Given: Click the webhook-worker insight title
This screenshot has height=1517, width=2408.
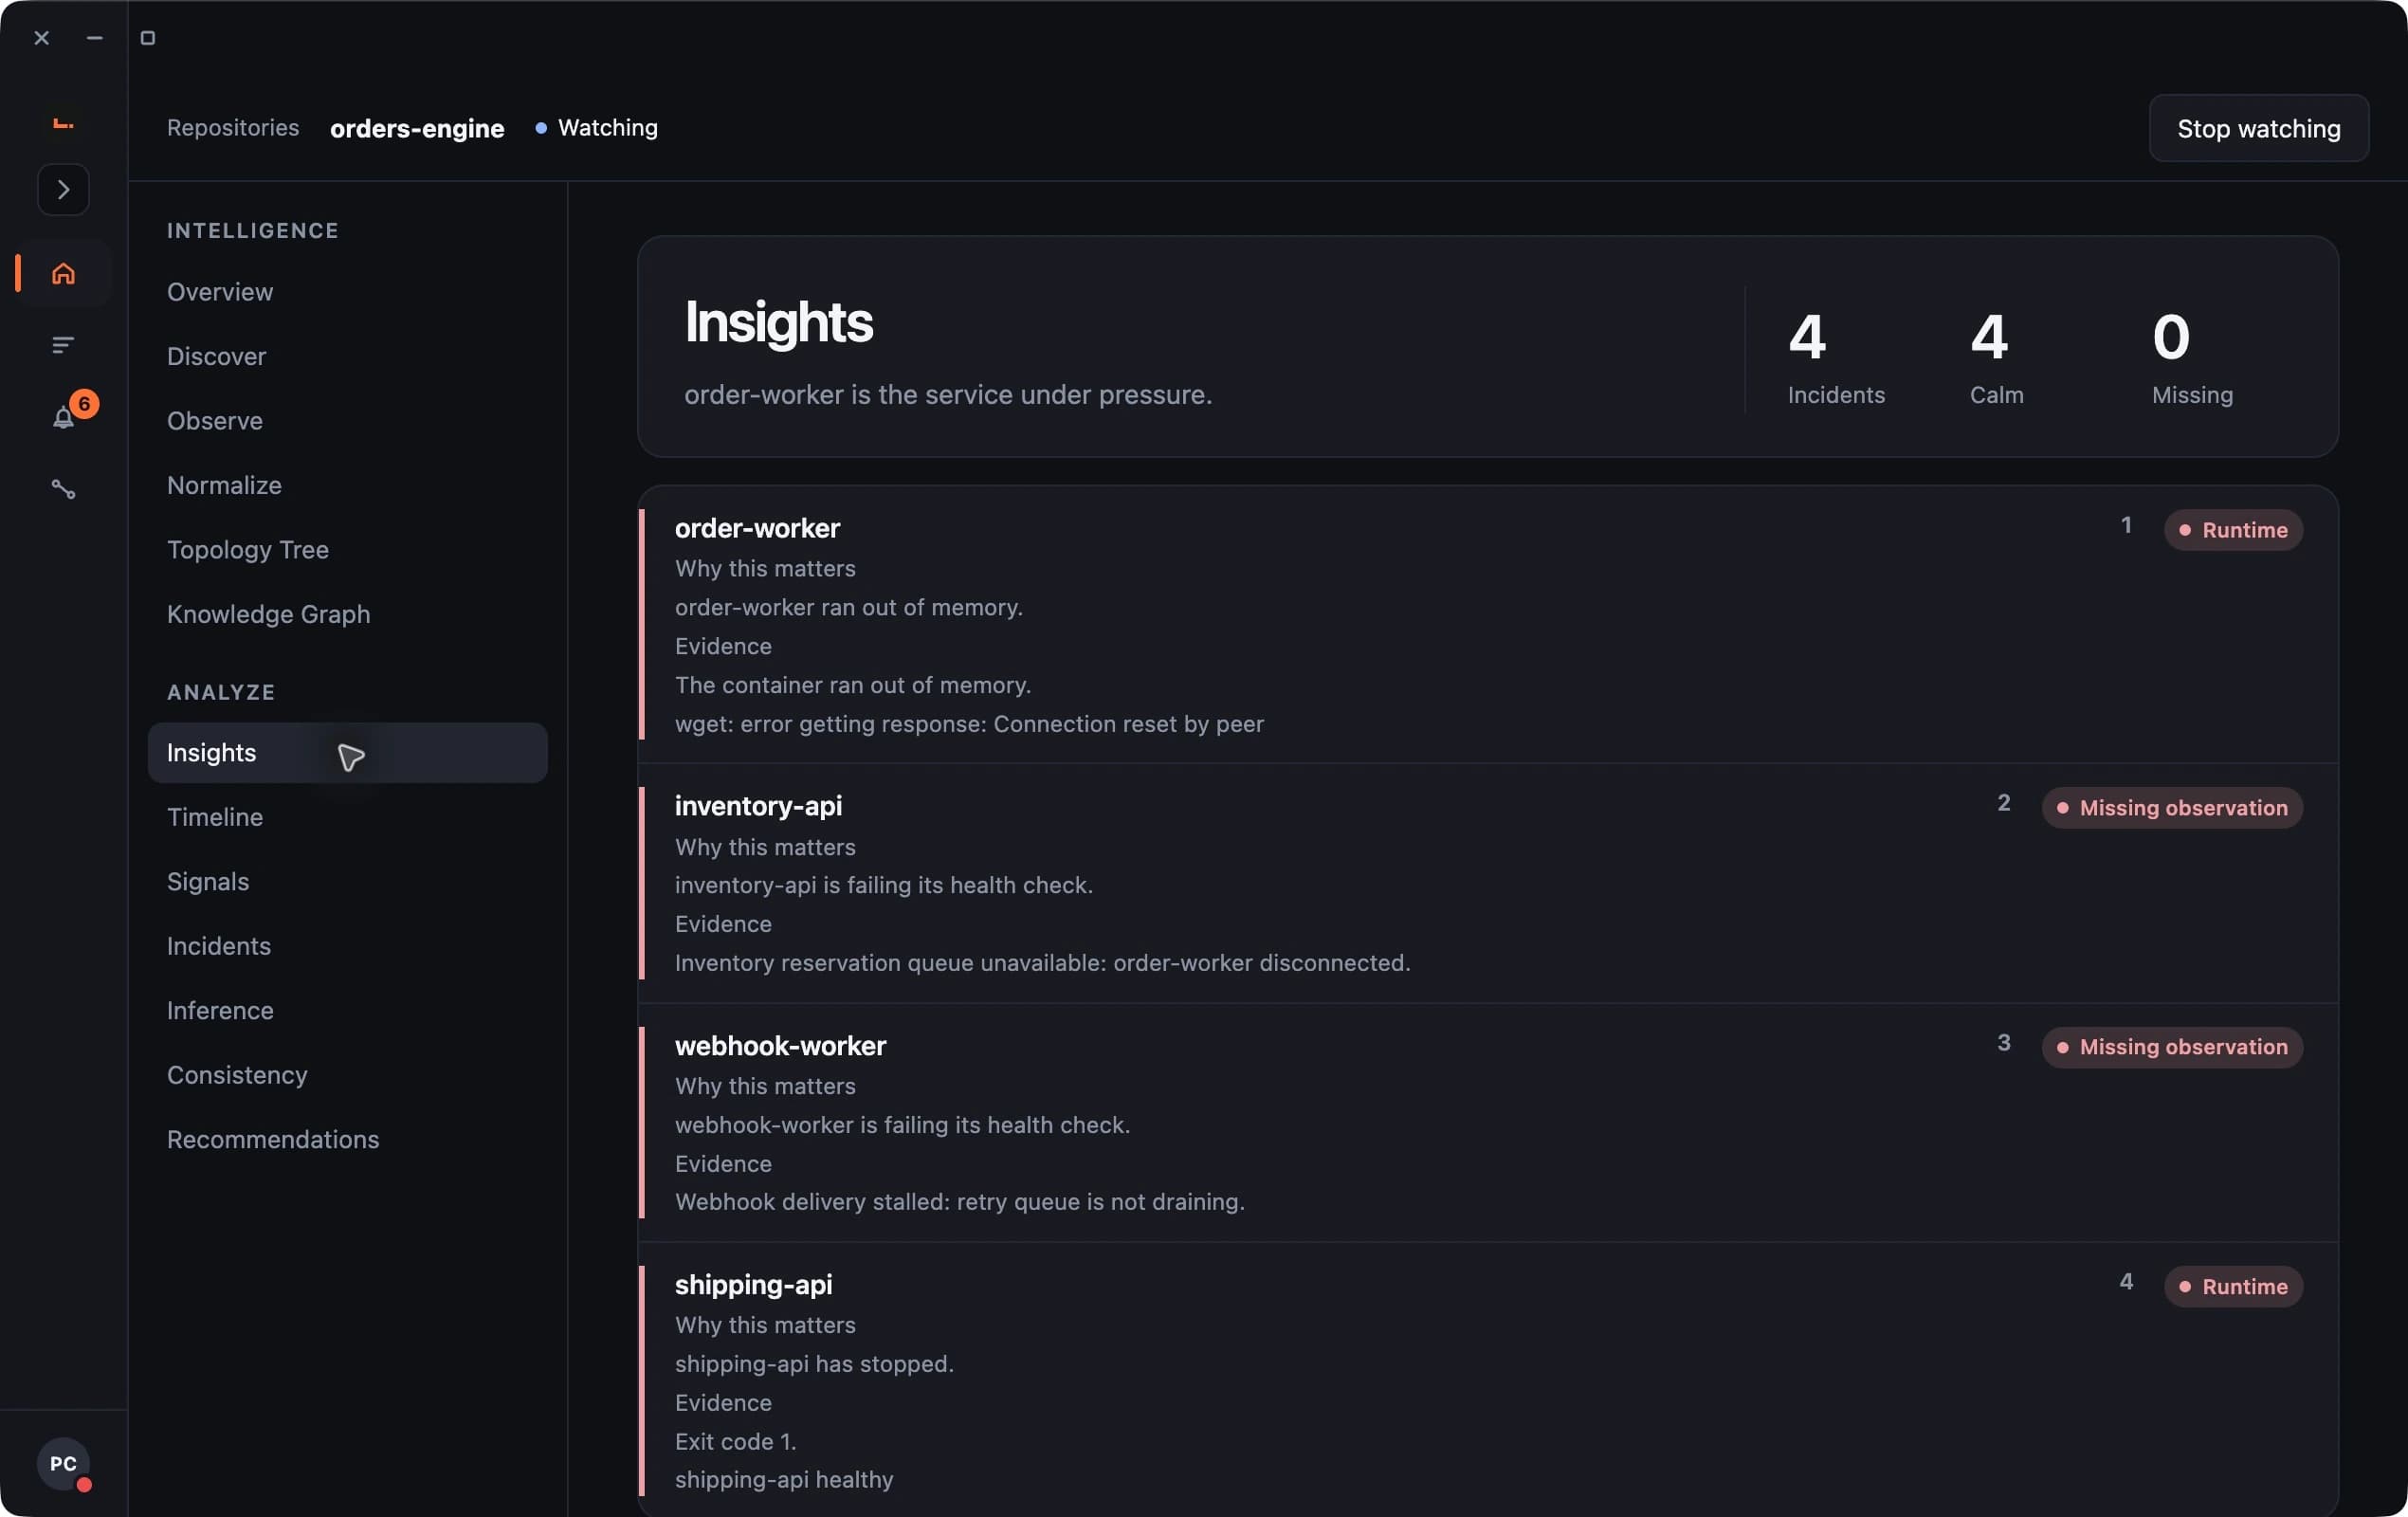Looking at the screenshot, I should coord(780,1046).
